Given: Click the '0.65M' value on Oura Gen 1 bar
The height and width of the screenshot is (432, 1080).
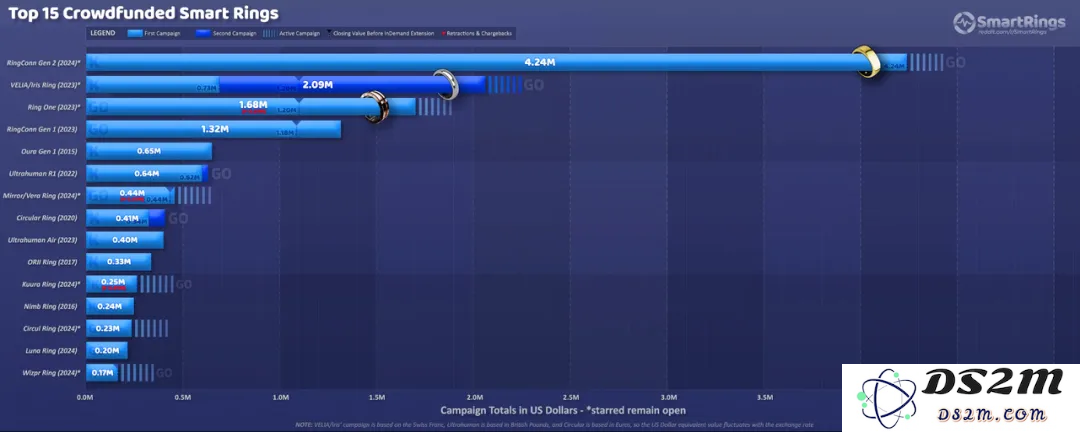Looking at the screenshot, I should coord(148,151).
